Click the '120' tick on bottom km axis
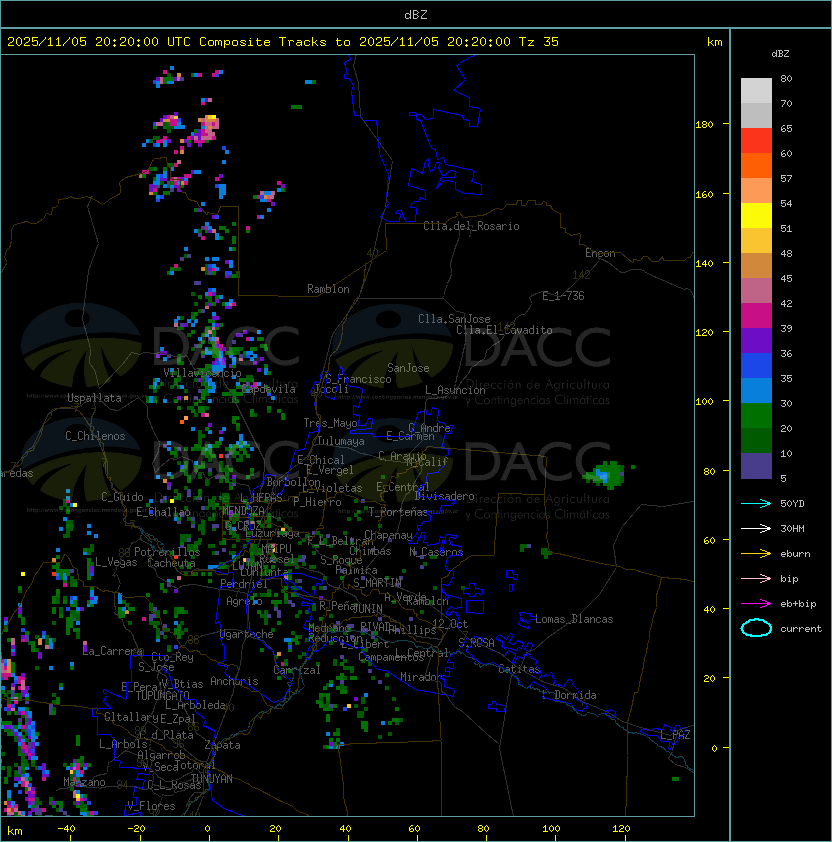 point(621,829)
